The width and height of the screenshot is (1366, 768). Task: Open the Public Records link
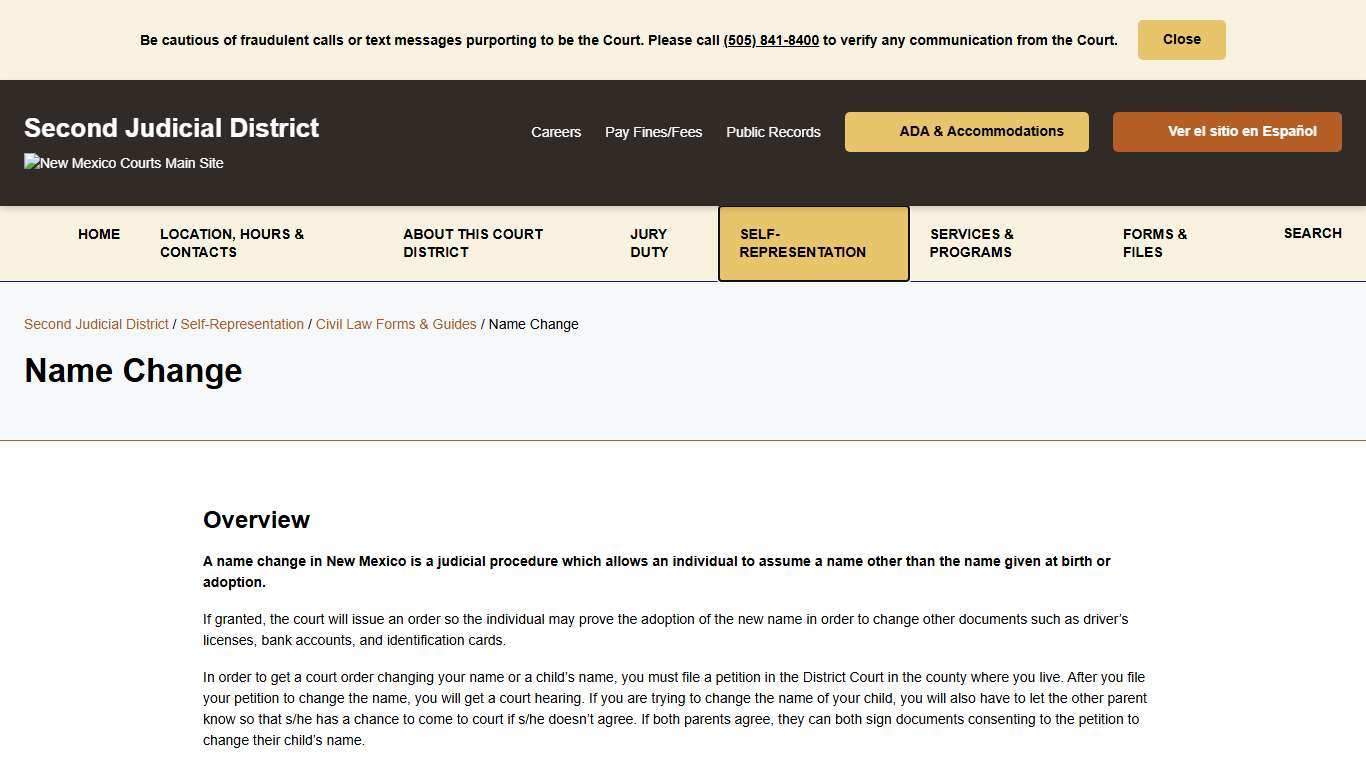(773, 132)
